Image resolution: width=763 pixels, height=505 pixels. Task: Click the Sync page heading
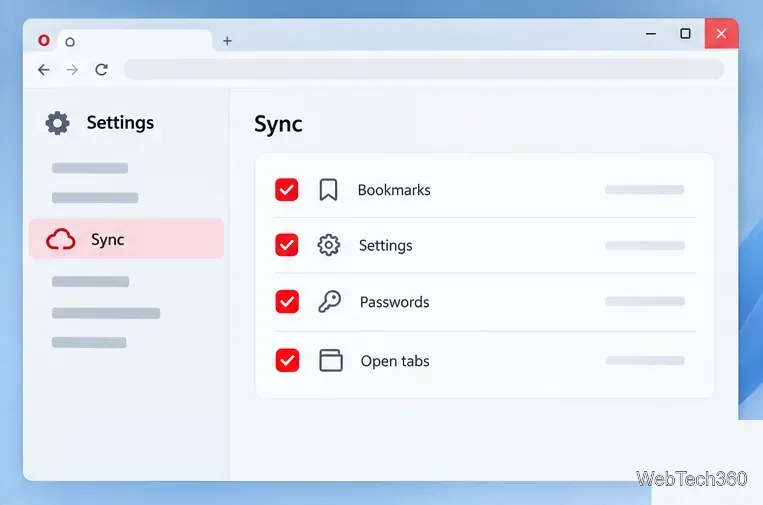[x=278, y=124]
